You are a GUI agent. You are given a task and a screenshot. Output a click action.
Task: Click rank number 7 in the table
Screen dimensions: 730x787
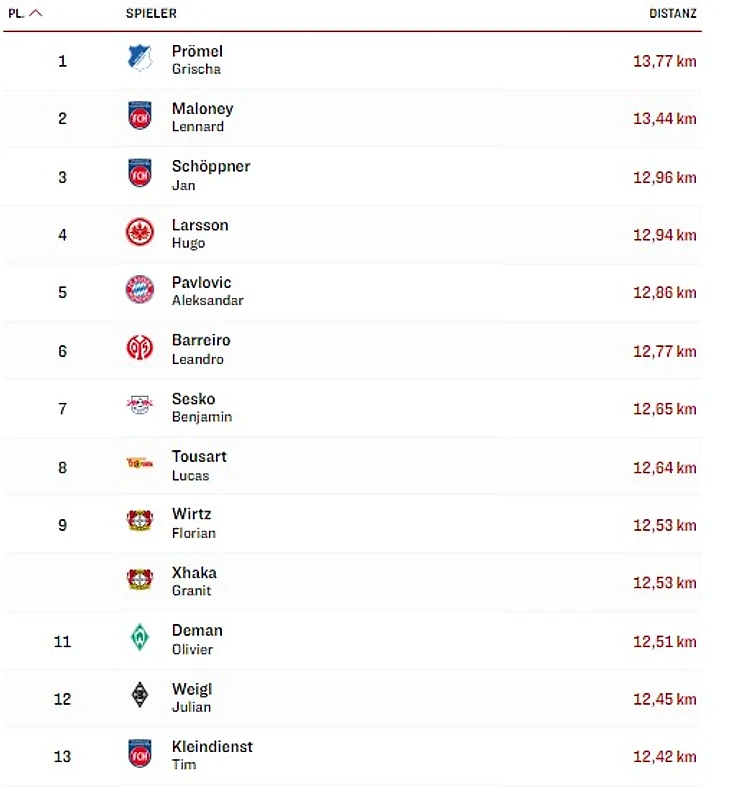[x=63, y=409]
